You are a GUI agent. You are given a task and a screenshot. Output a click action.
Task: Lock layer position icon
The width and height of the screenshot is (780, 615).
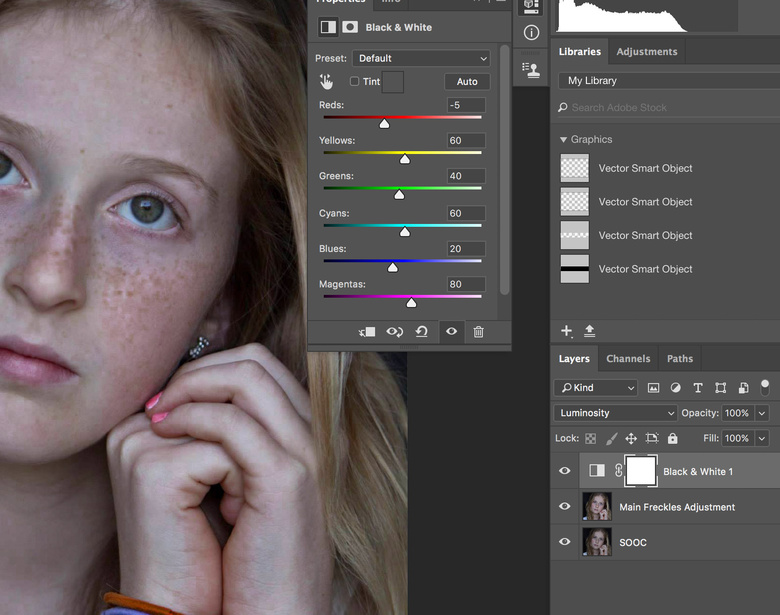pyautogui.click(x=631, y=438)
